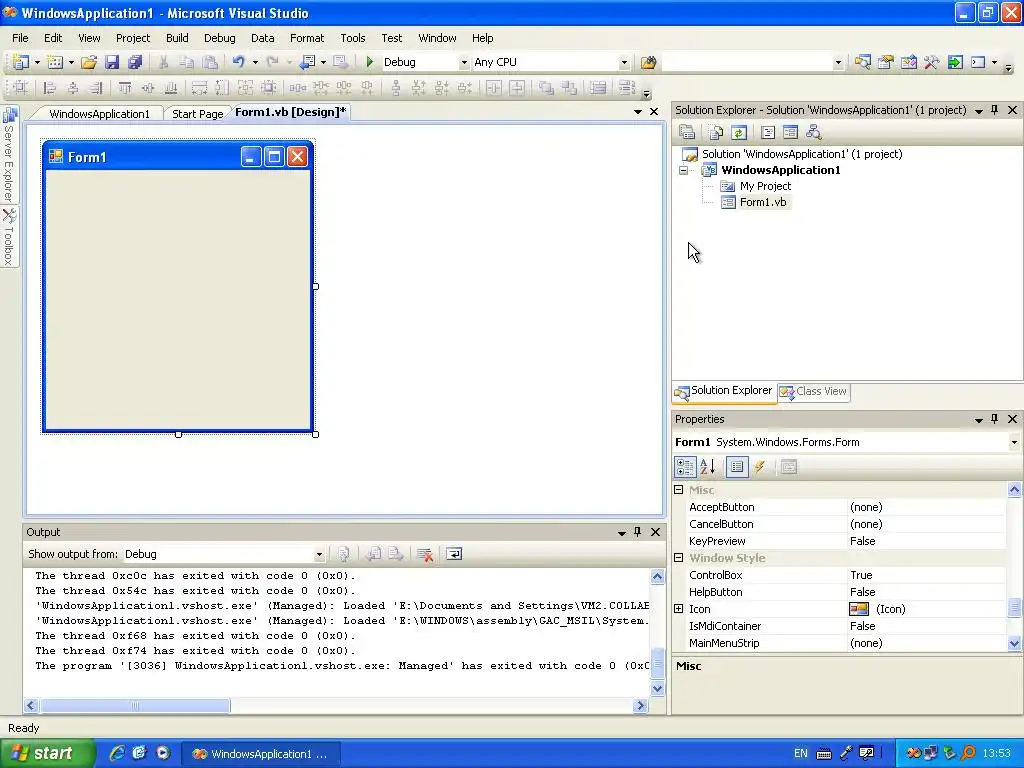Open the Form1 object selector dropdown in Properties
This screenshot has height=768, width=1024.
click(x=1014, y=442)
